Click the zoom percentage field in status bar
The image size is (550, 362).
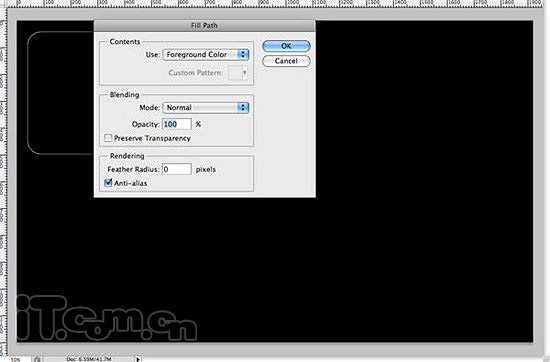pos(15,359)
